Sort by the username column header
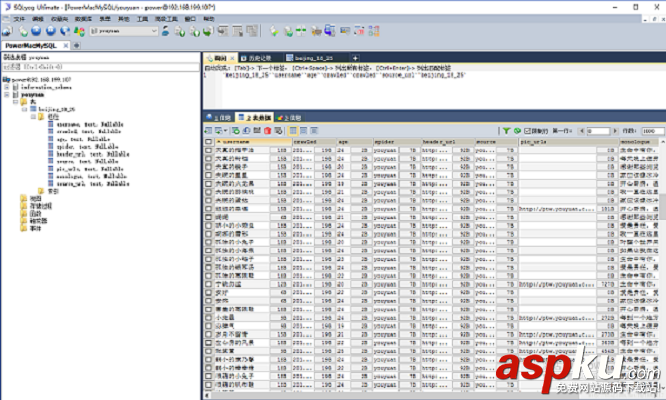Viewport: 666px width, 400px height. (253, 142)
